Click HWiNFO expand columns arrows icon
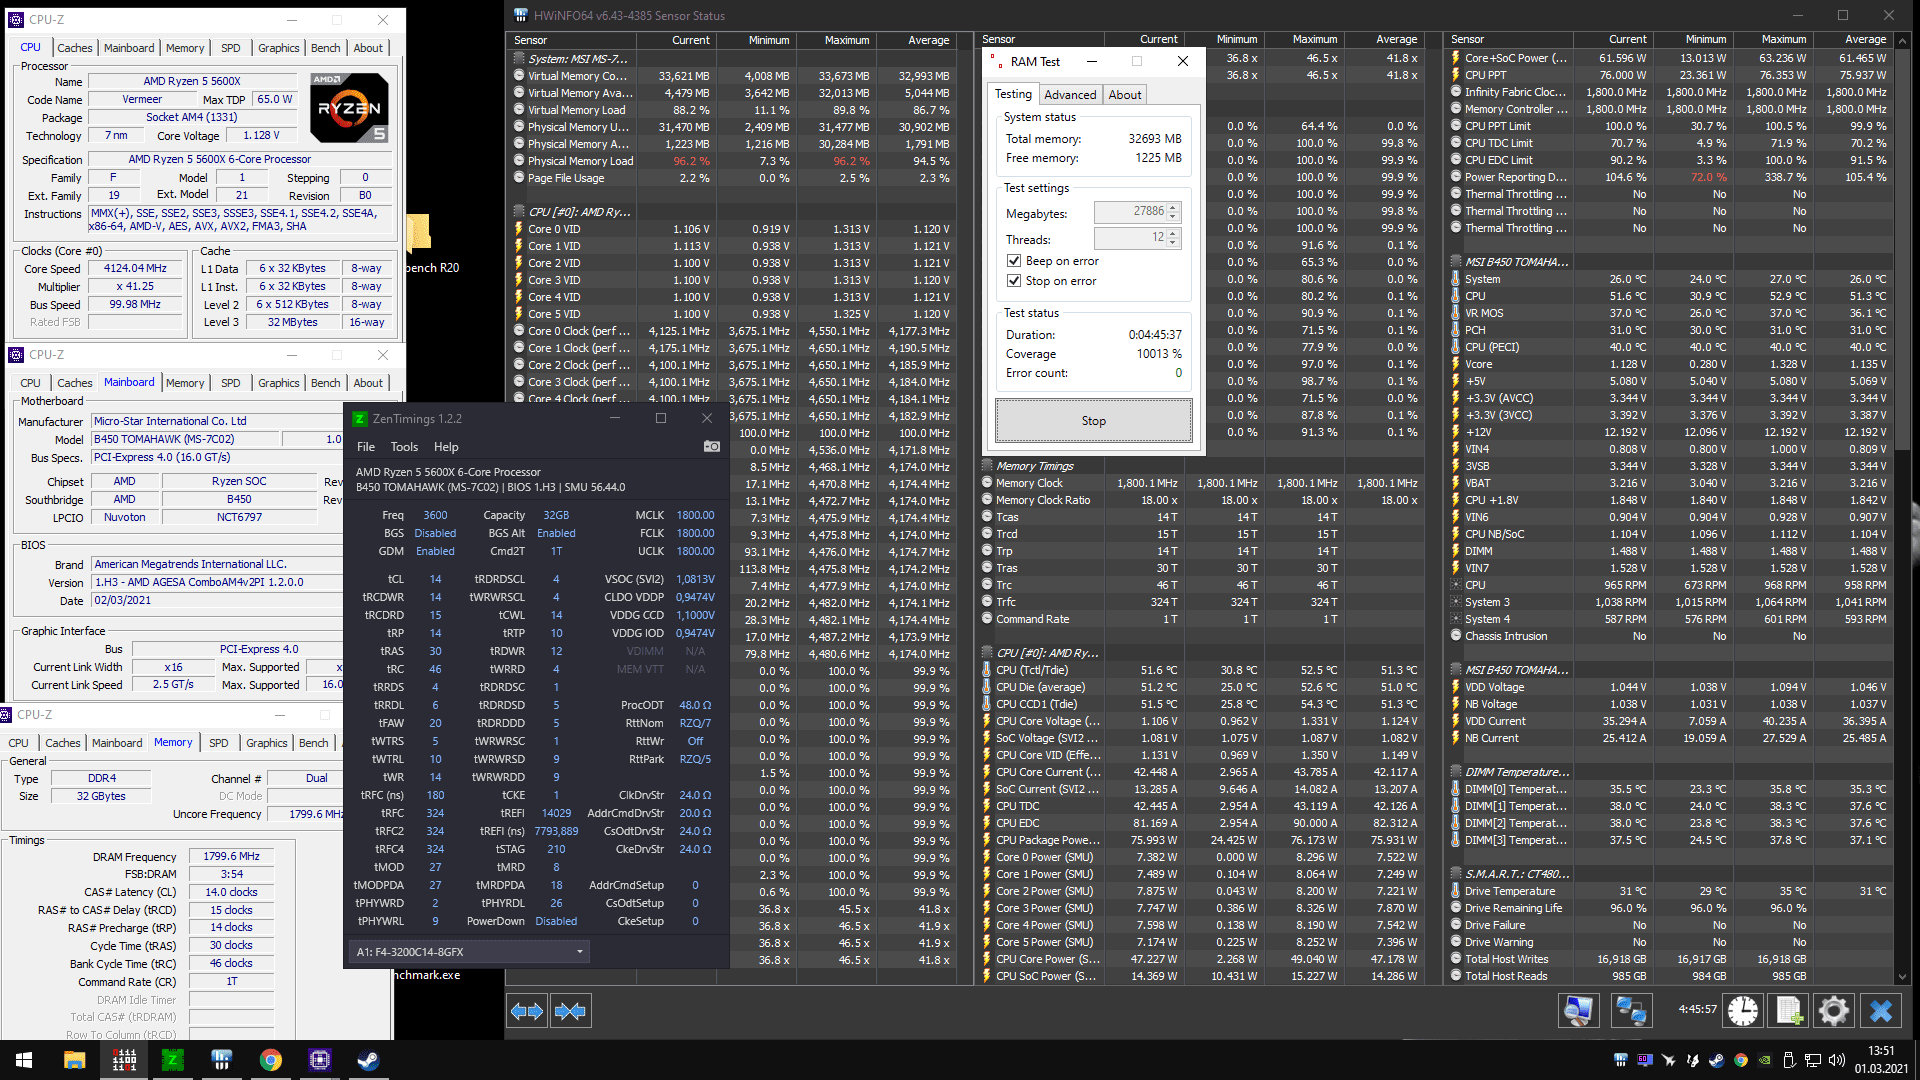Image resolution: width=1920 pixels, height=1080 pixels. pyautogui.click(x=527, y=1011)
